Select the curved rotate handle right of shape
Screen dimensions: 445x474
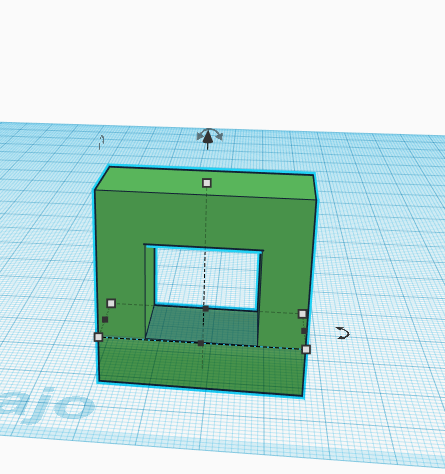point(343,333)
